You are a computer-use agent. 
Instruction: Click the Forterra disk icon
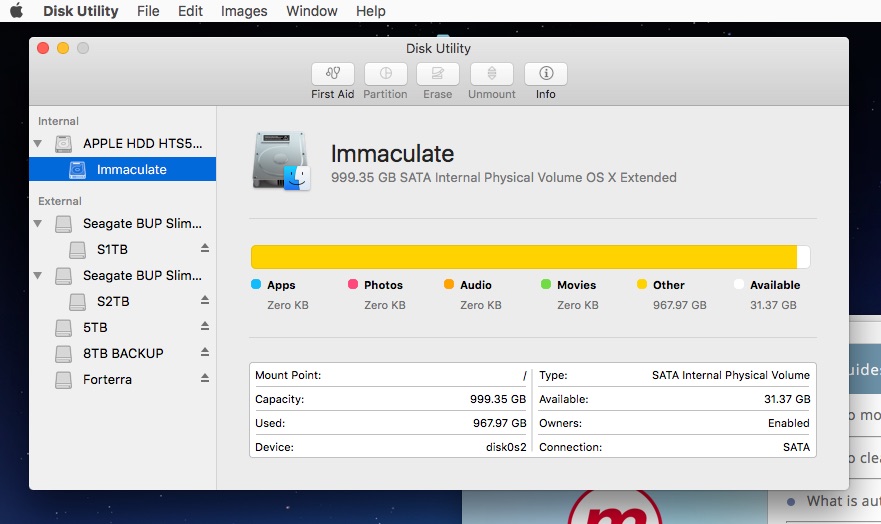tap(63, 380)
